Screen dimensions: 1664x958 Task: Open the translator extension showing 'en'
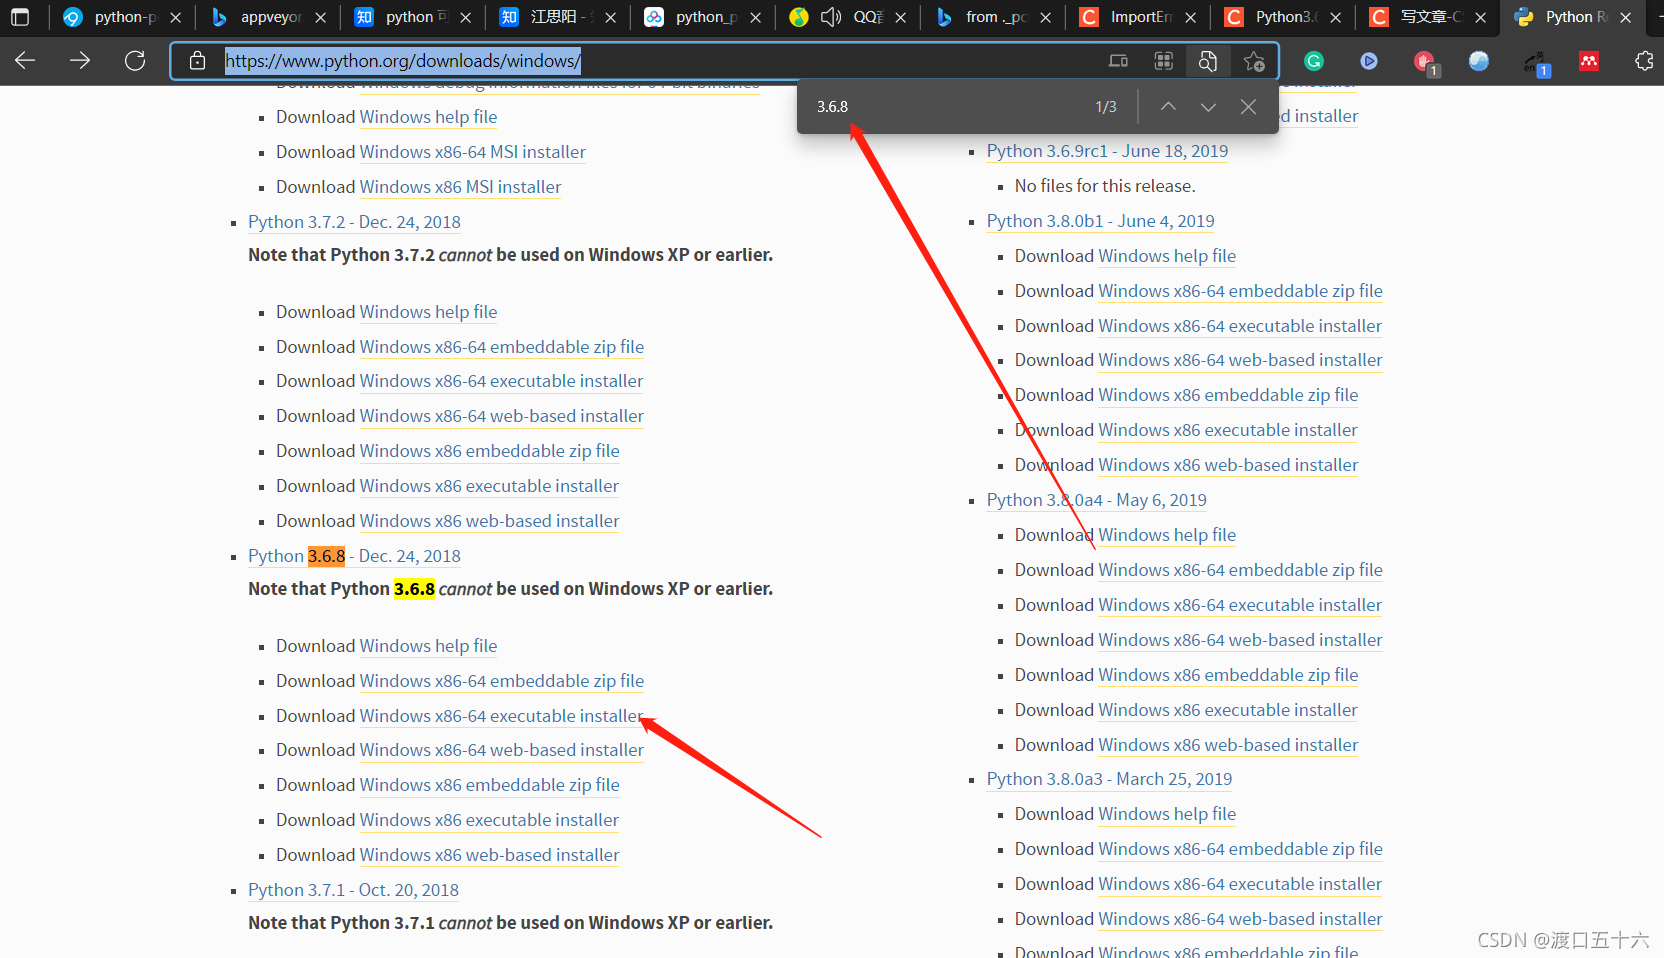pyautogui.click(x=1537, y=62)
